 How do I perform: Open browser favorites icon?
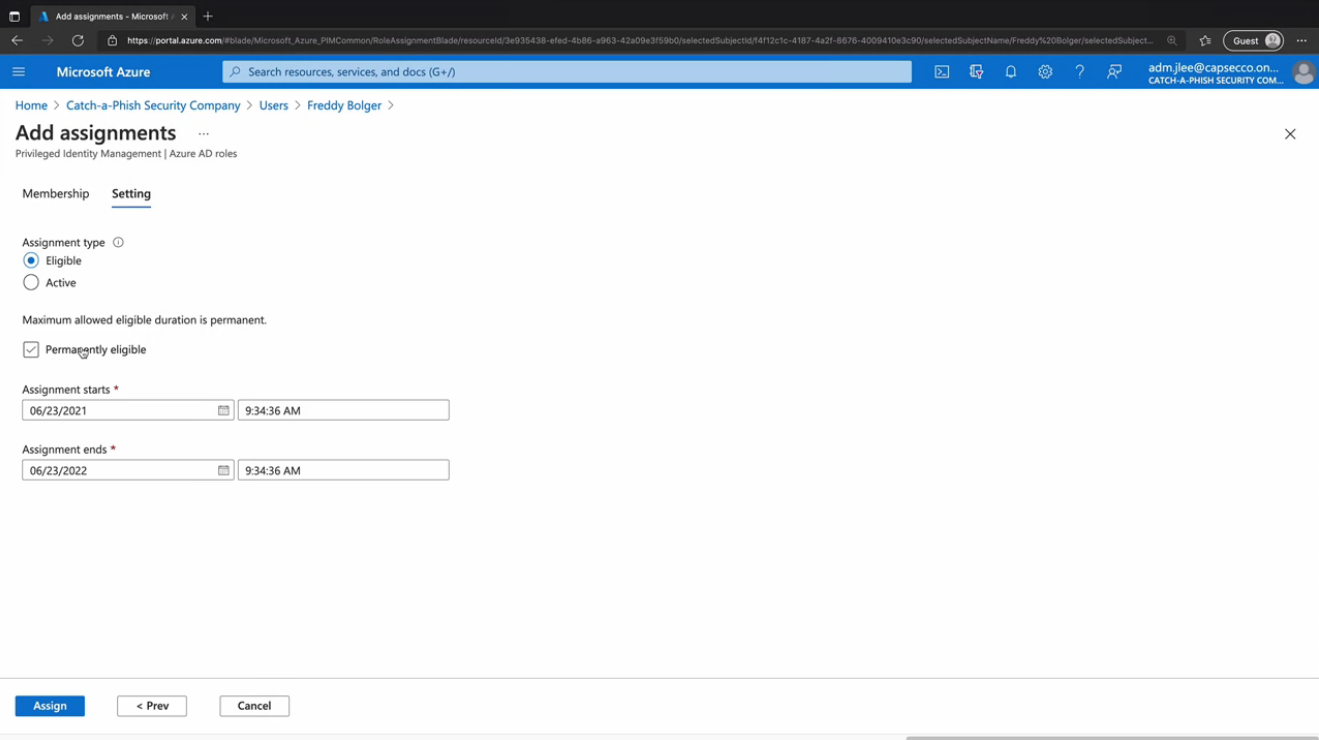point(1205,41)
